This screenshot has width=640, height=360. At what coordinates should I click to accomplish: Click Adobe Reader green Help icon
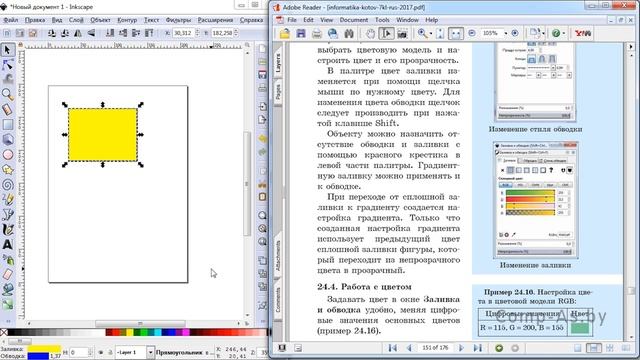pos(556,33)
